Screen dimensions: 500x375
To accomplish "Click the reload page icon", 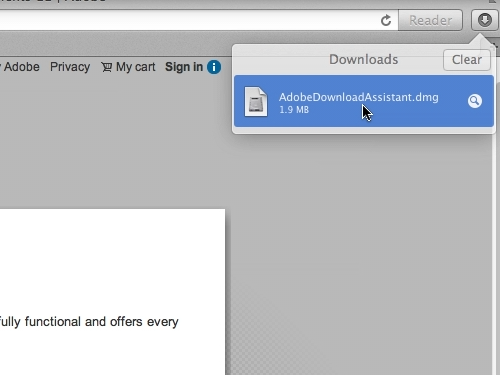I will tap(386, 20).
